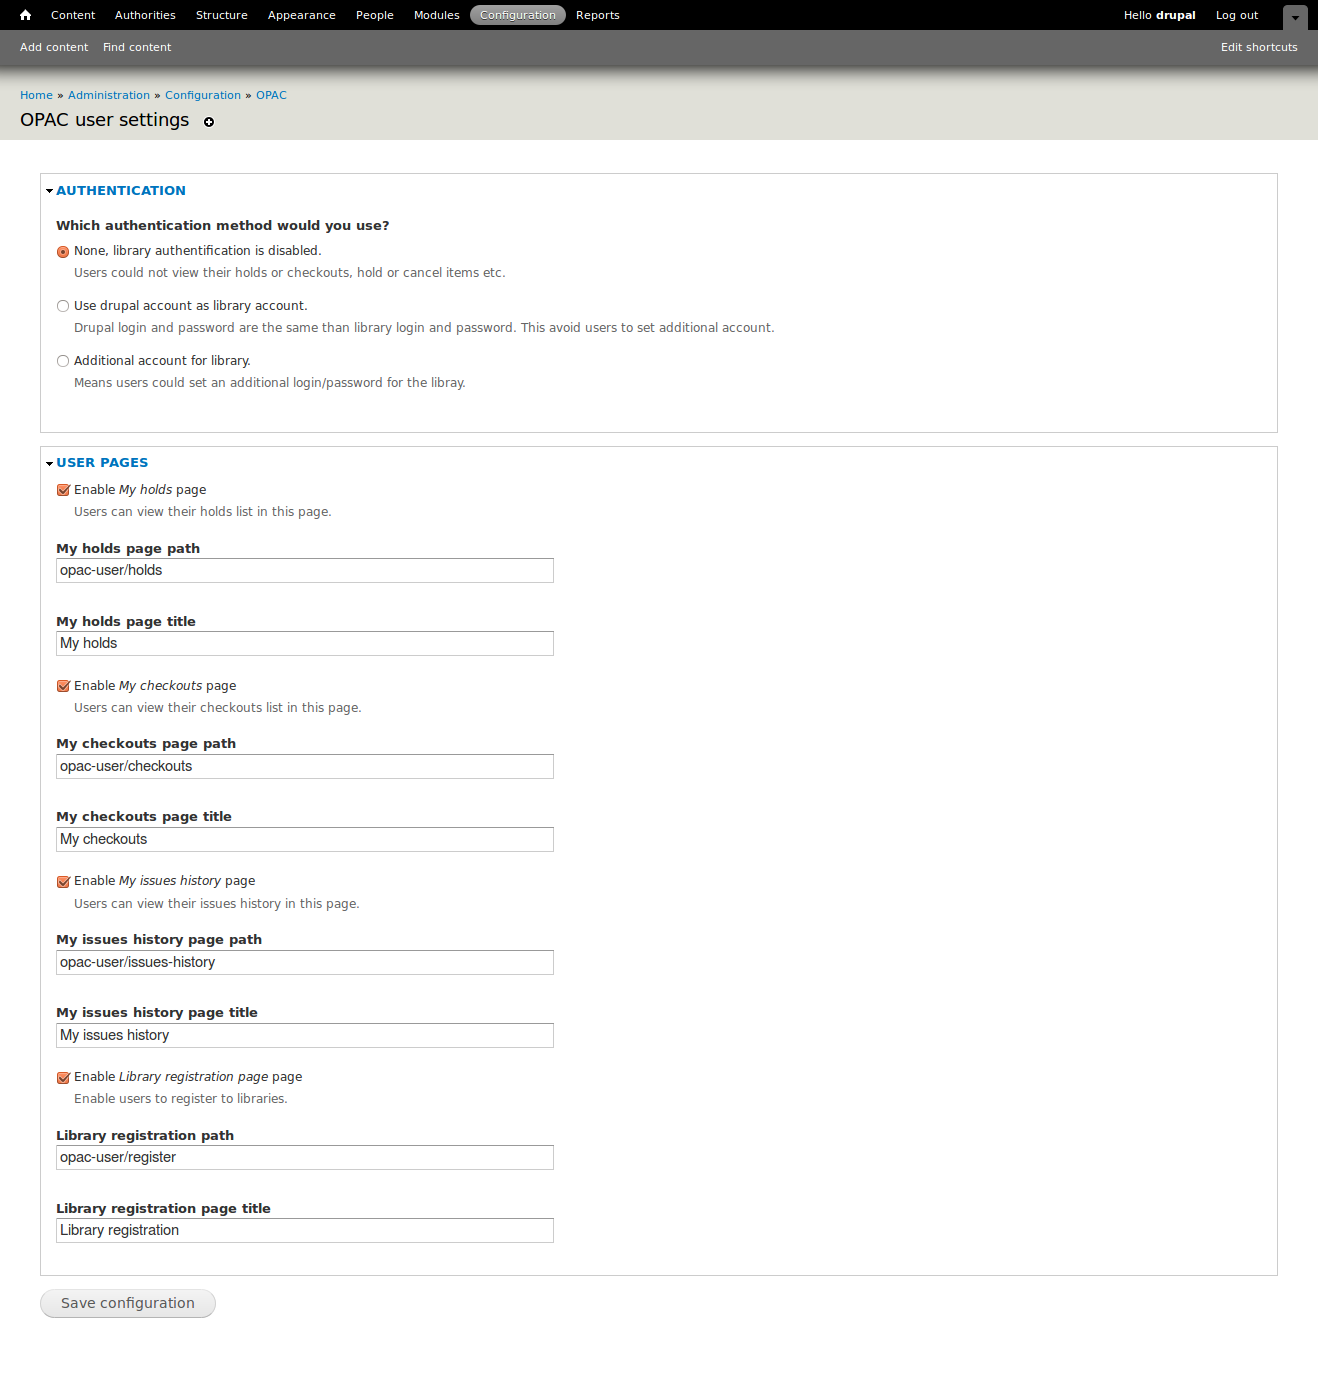1318x1385 pixels.
Task: Open the Configuration menu
Action: (518, 15)
